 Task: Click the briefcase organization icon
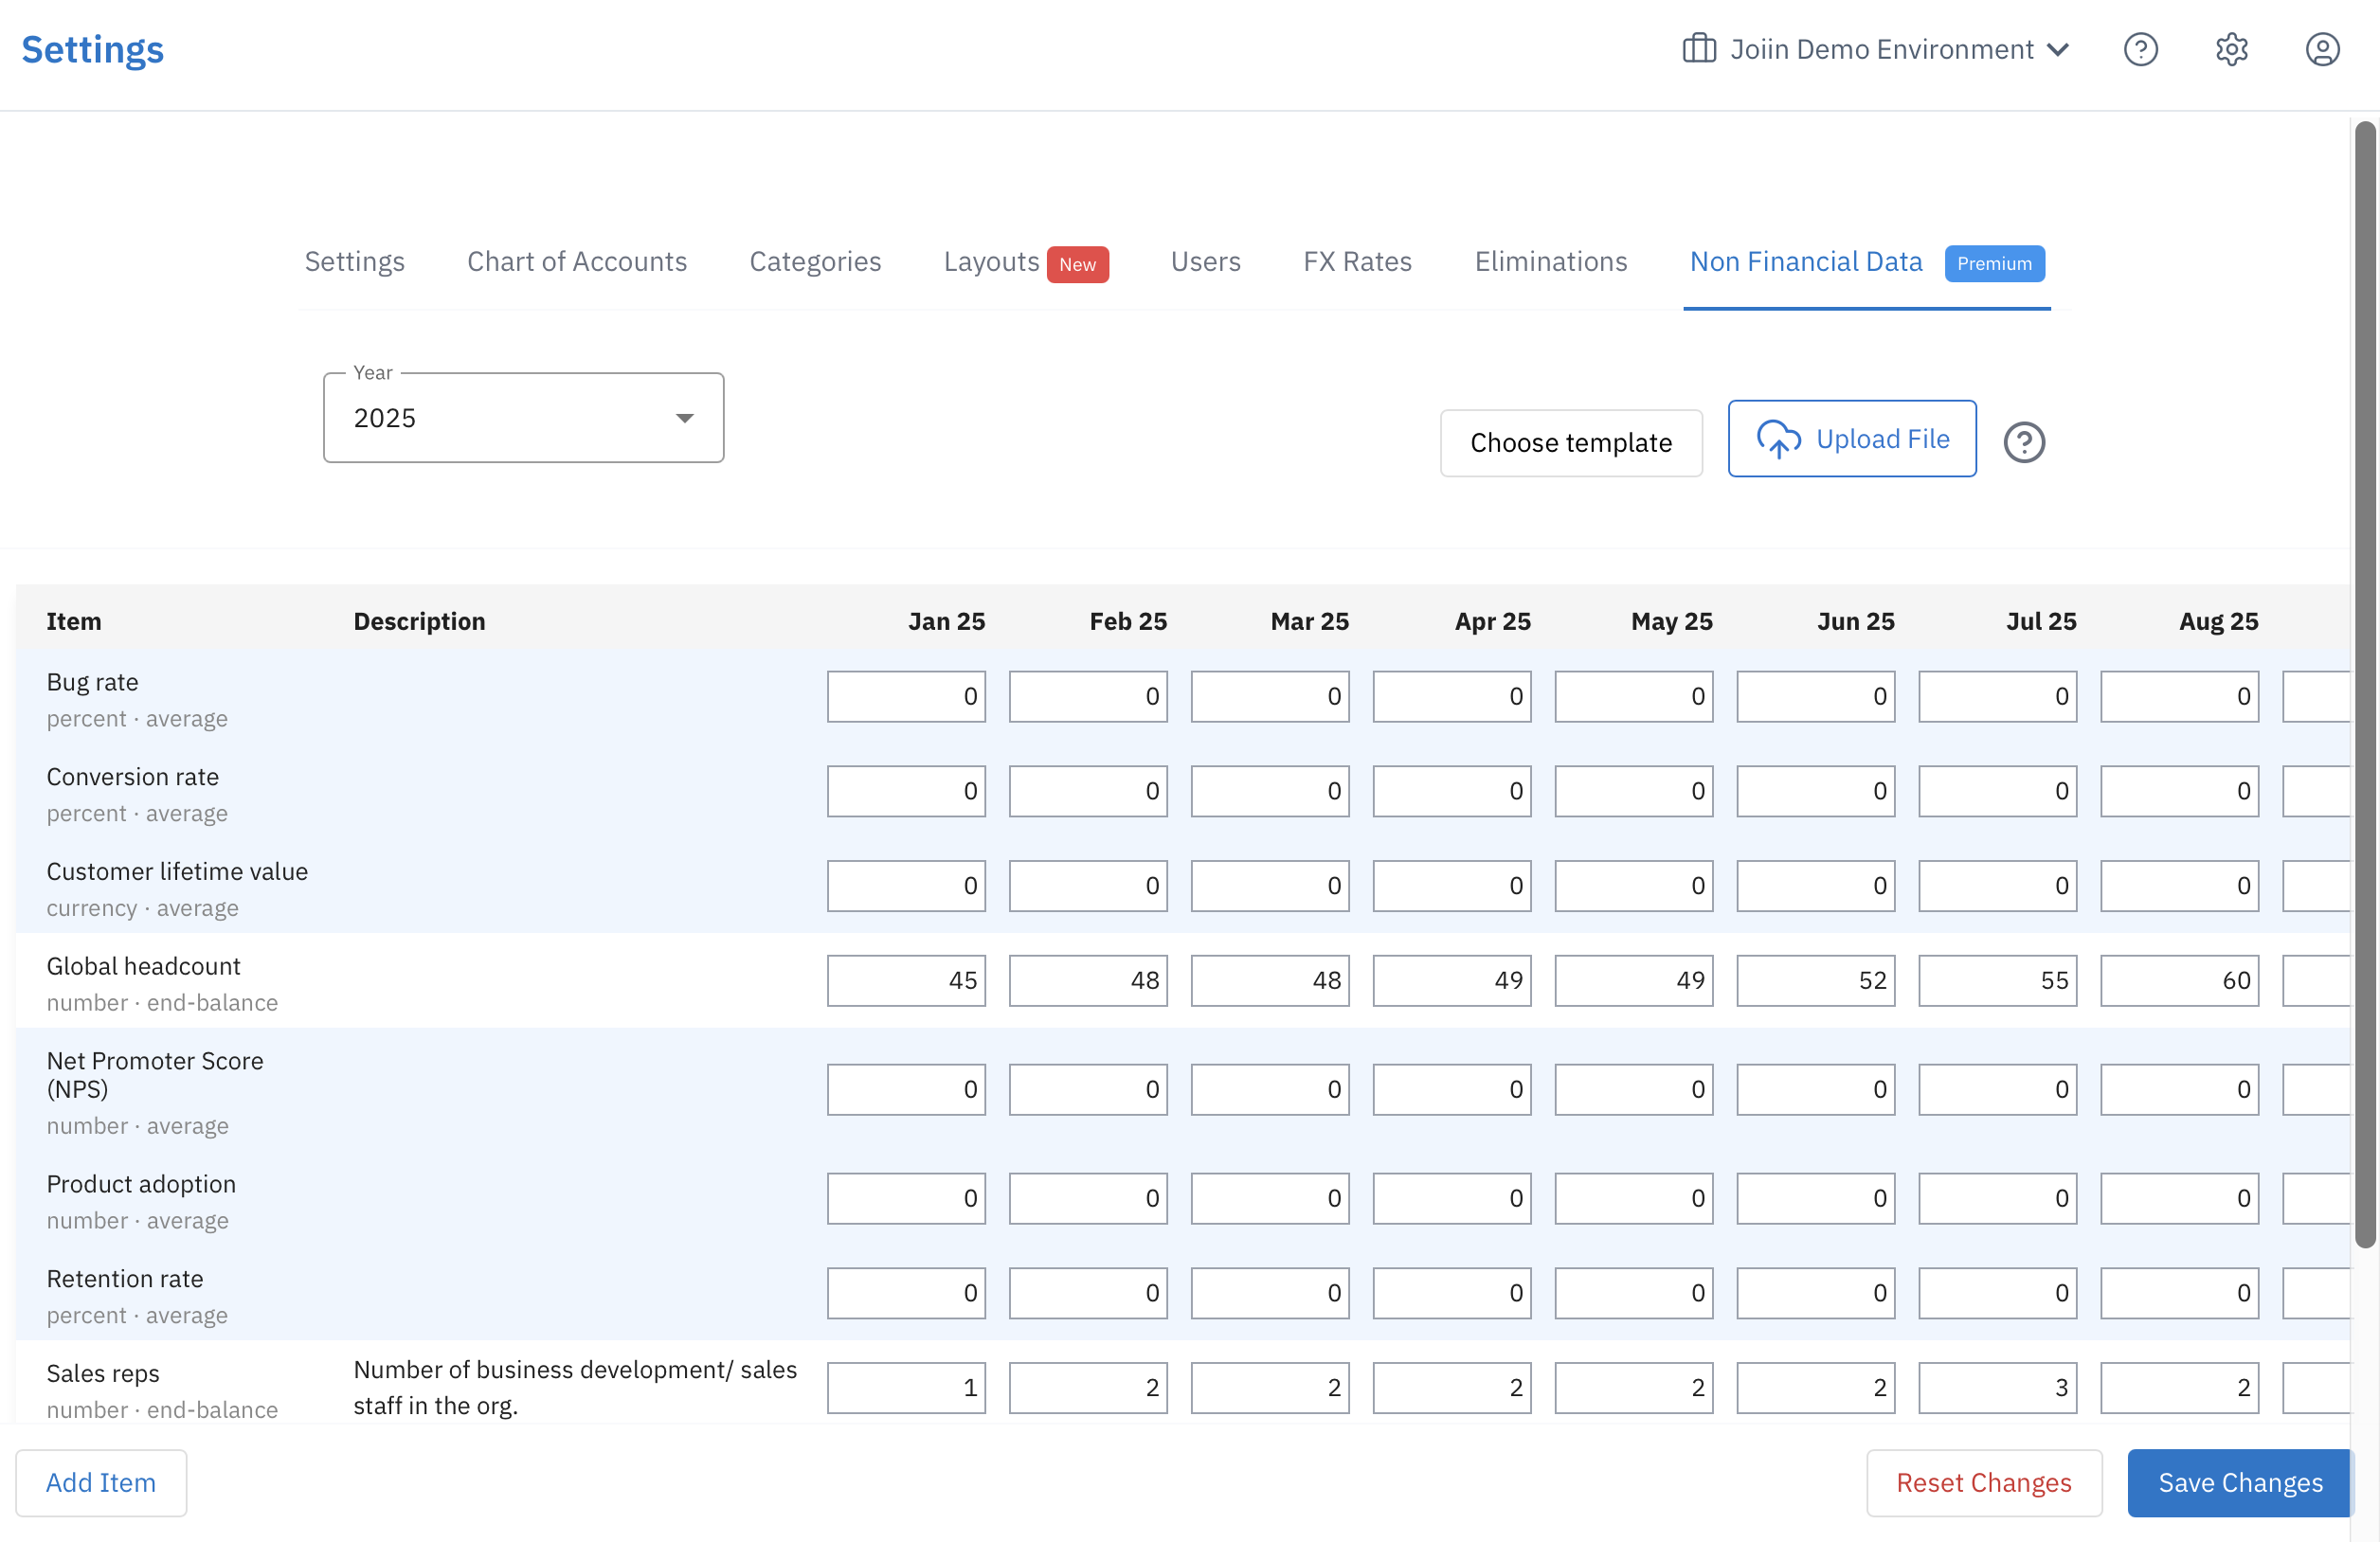pos(1699,49)
